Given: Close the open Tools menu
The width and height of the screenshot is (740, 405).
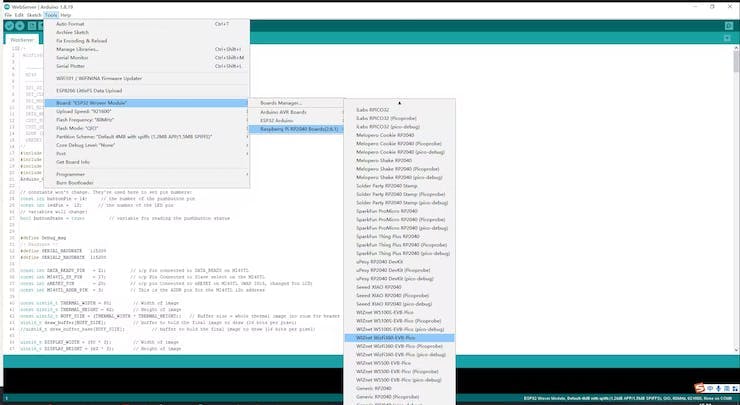Looking at the screenshot, I should pos(51,15).
